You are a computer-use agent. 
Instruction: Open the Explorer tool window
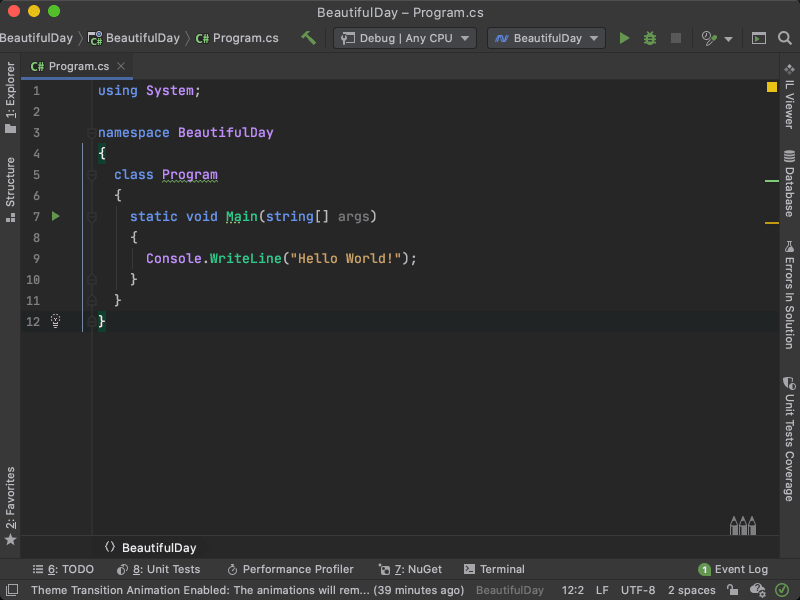pyautogui.click(x=10, y=97)
